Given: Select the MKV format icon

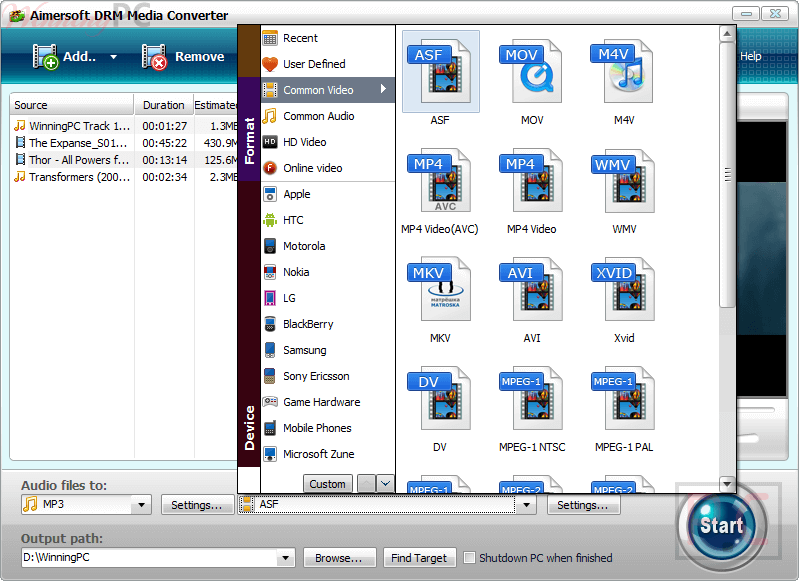Looking at the screenshot, I should click(x=440, y=289).
